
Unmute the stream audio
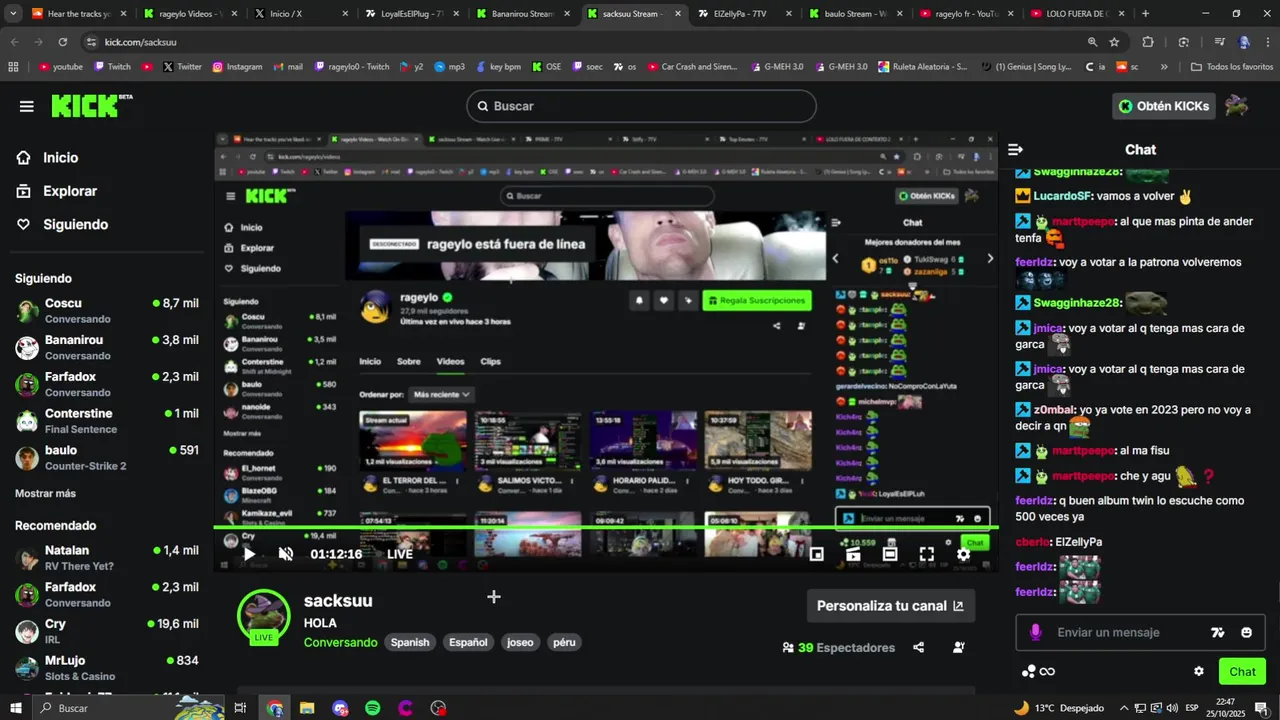tap(286, 554)
